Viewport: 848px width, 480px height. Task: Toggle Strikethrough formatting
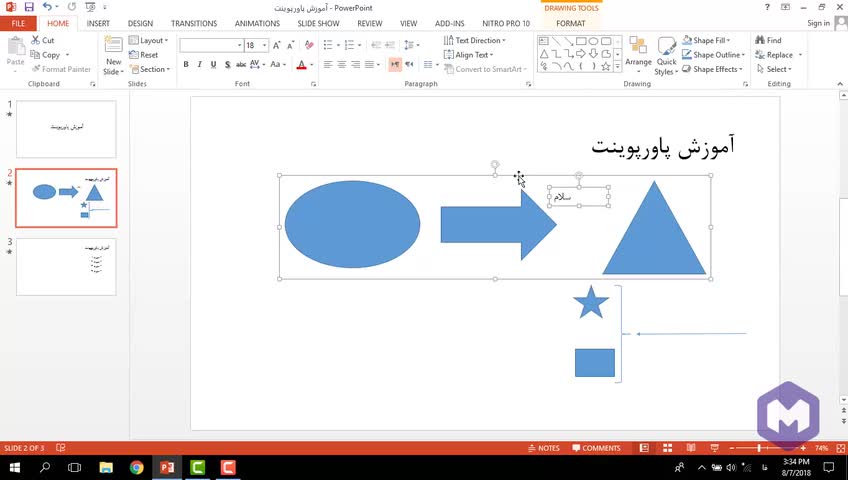coord(241,64)
